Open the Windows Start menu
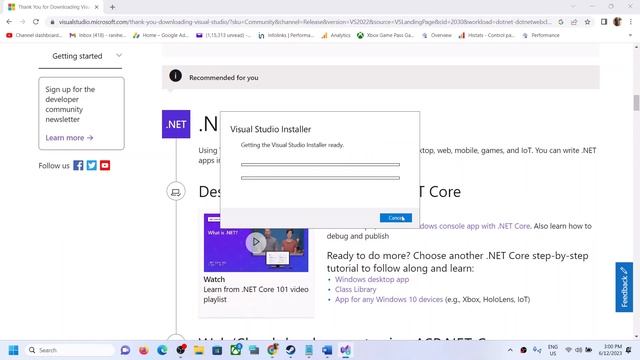640x360 pixels. (x=13, y=350)
